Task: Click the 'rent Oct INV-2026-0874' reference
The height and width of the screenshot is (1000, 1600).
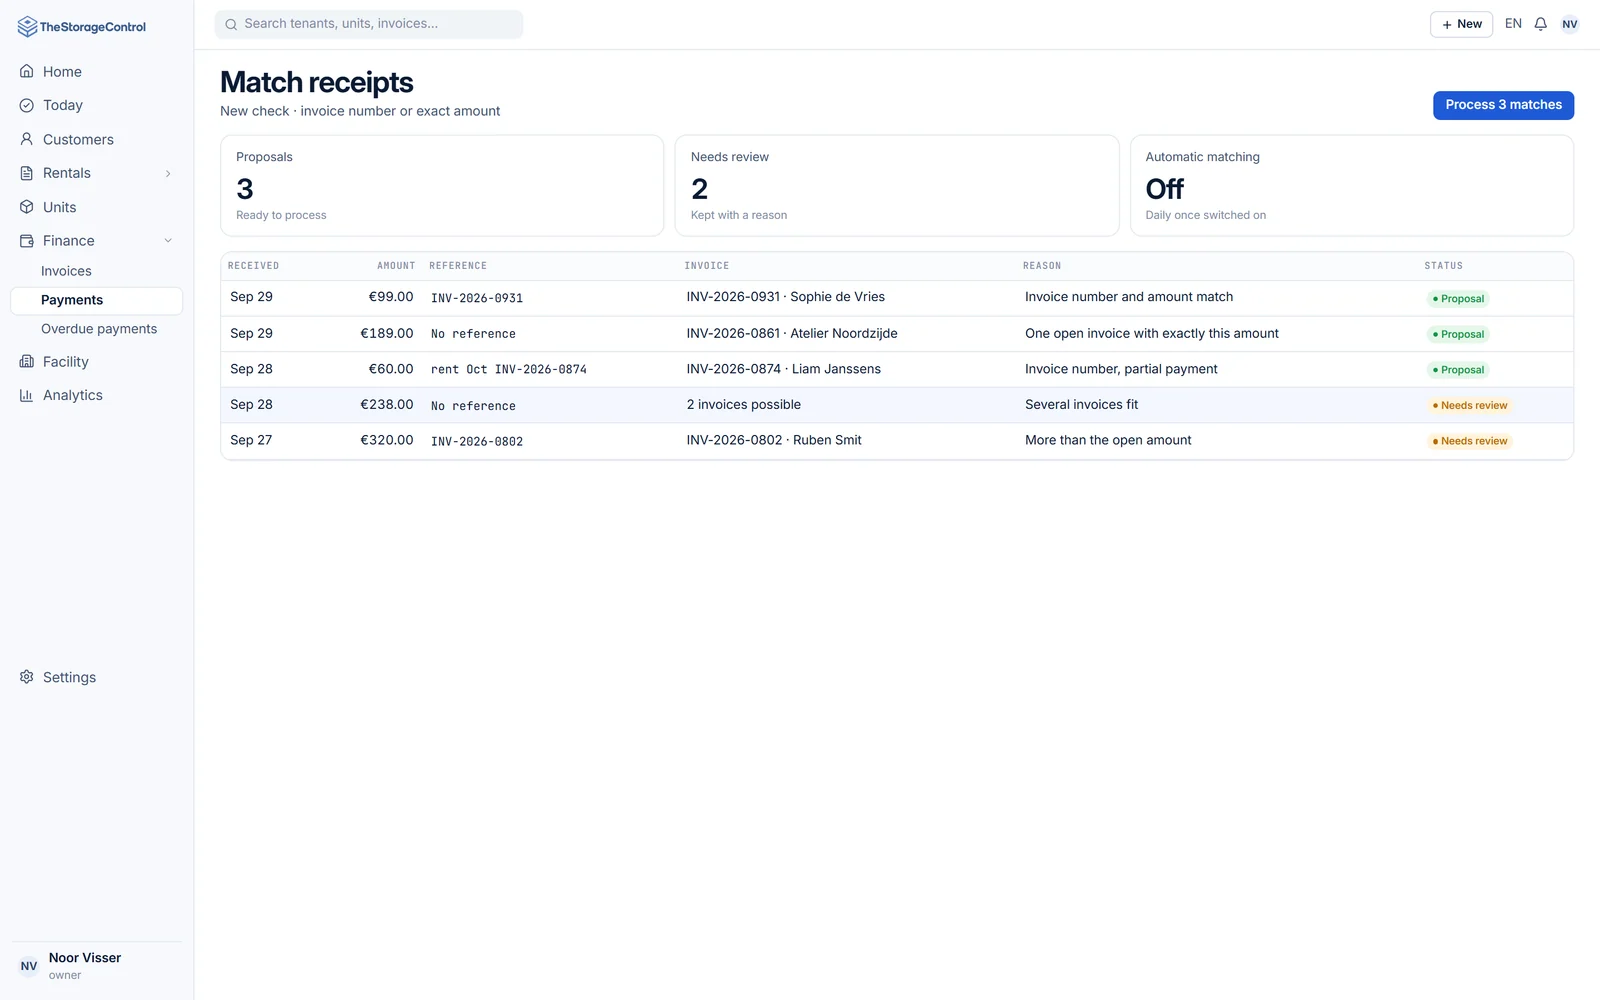Action: [509, 369]
